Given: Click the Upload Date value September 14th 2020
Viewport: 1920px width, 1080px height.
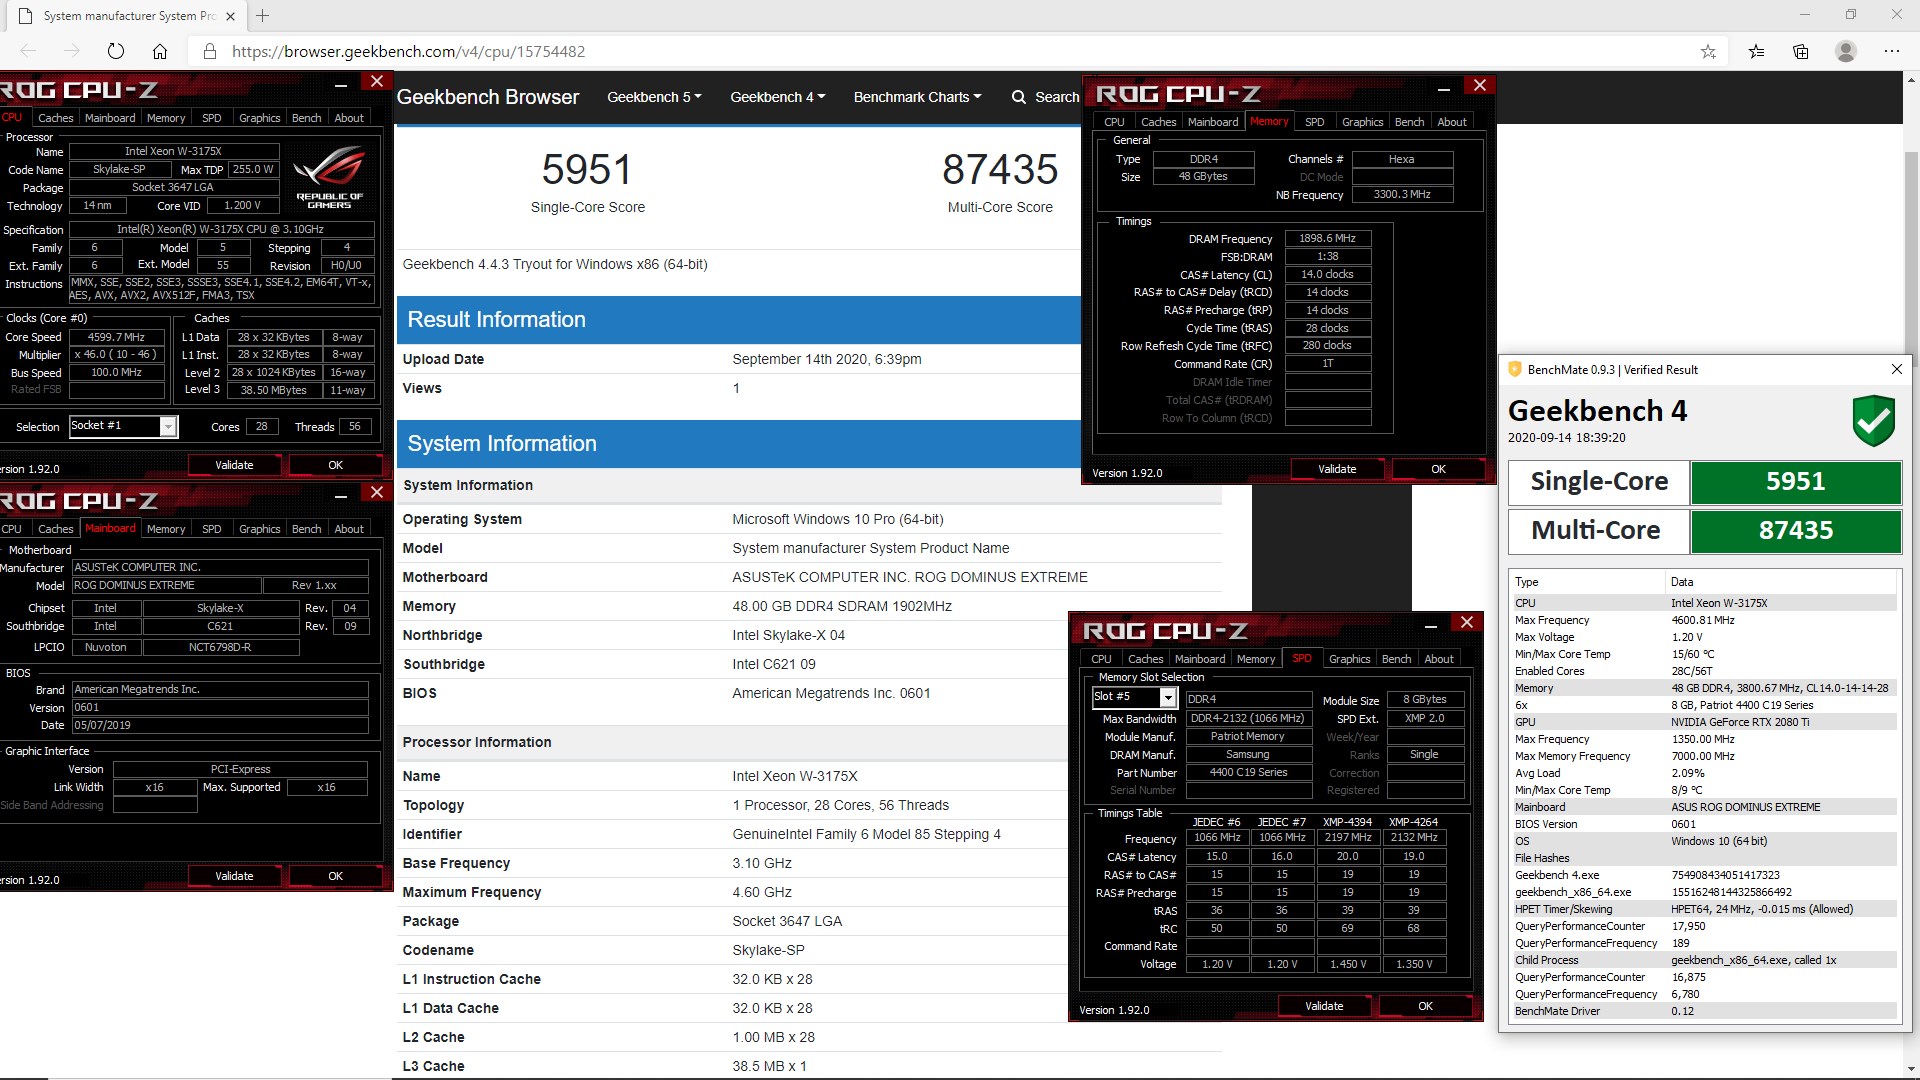Looking at the screenshot, I should 827,359.
